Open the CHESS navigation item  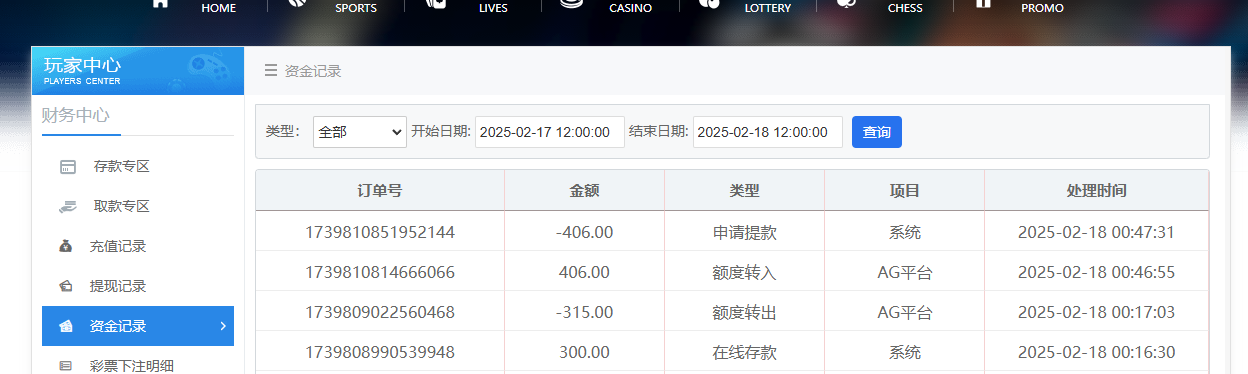coord(905,8)
